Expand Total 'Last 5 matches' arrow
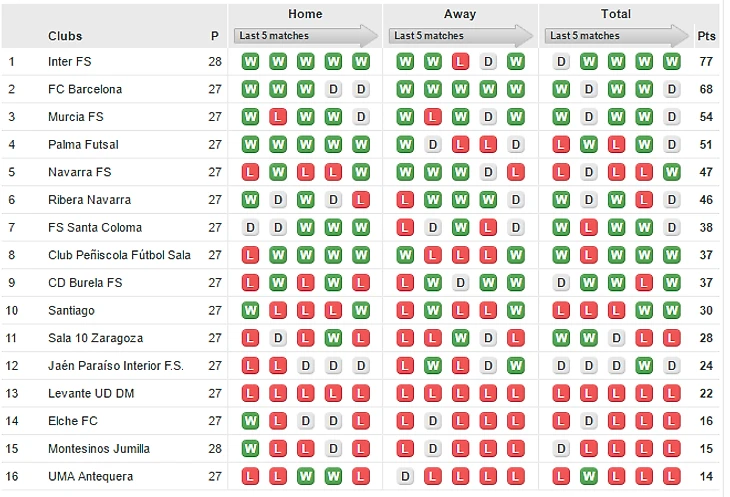Screen dimensions: 730x497 point(617,36)
